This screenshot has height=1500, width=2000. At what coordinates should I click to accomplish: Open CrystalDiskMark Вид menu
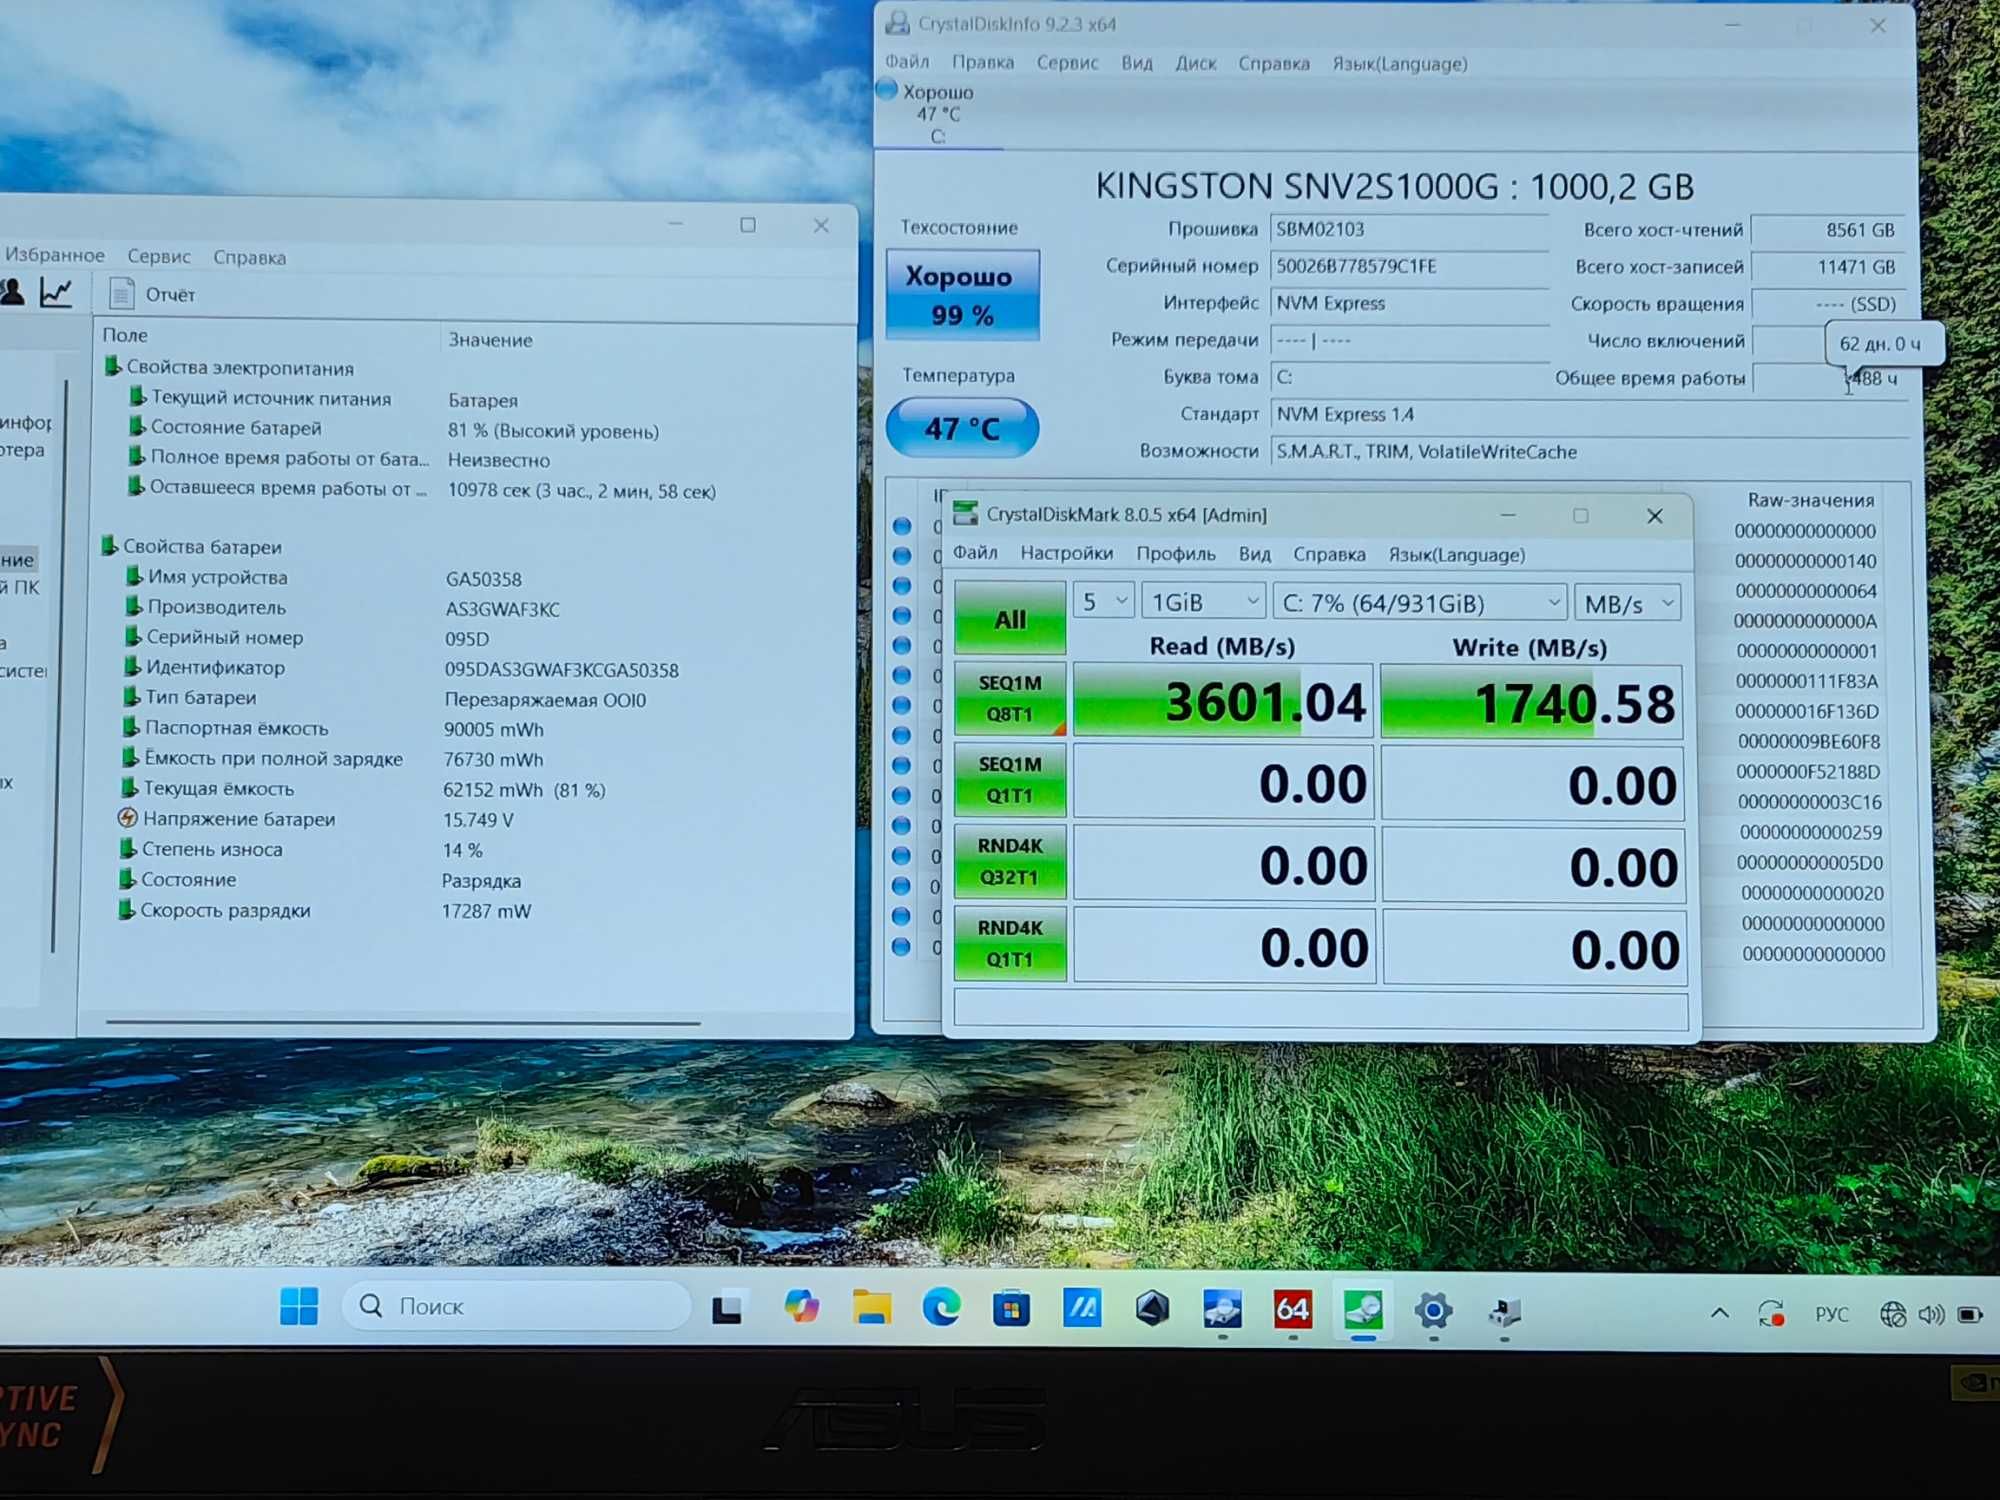point(1254,554)
